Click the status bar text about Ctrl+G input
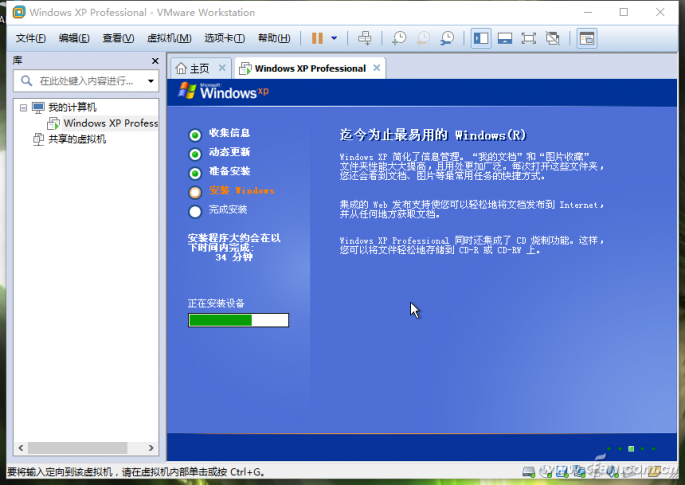Image resolution: width=685 pixels, height=485 pixels. pyautogui.click(x=136, y=472)
